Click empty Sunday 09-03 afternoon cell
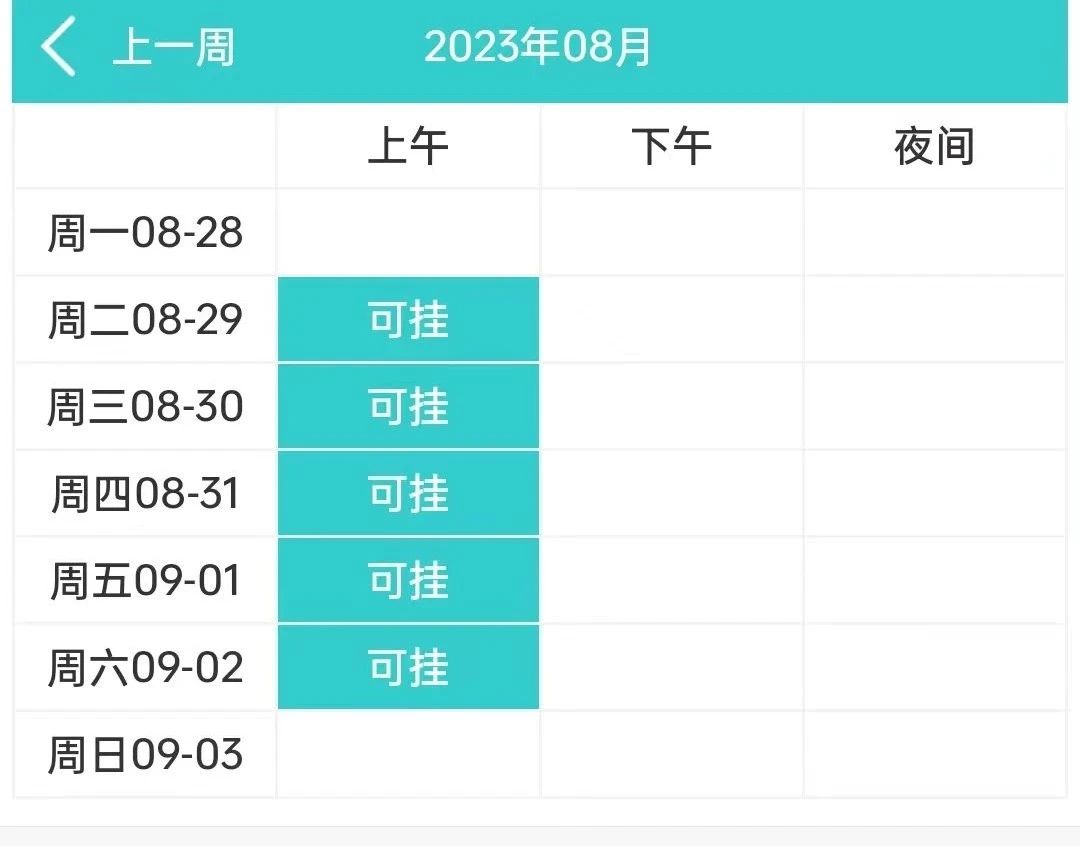This screenshot has height=846, width=1080. pos(672,754)
